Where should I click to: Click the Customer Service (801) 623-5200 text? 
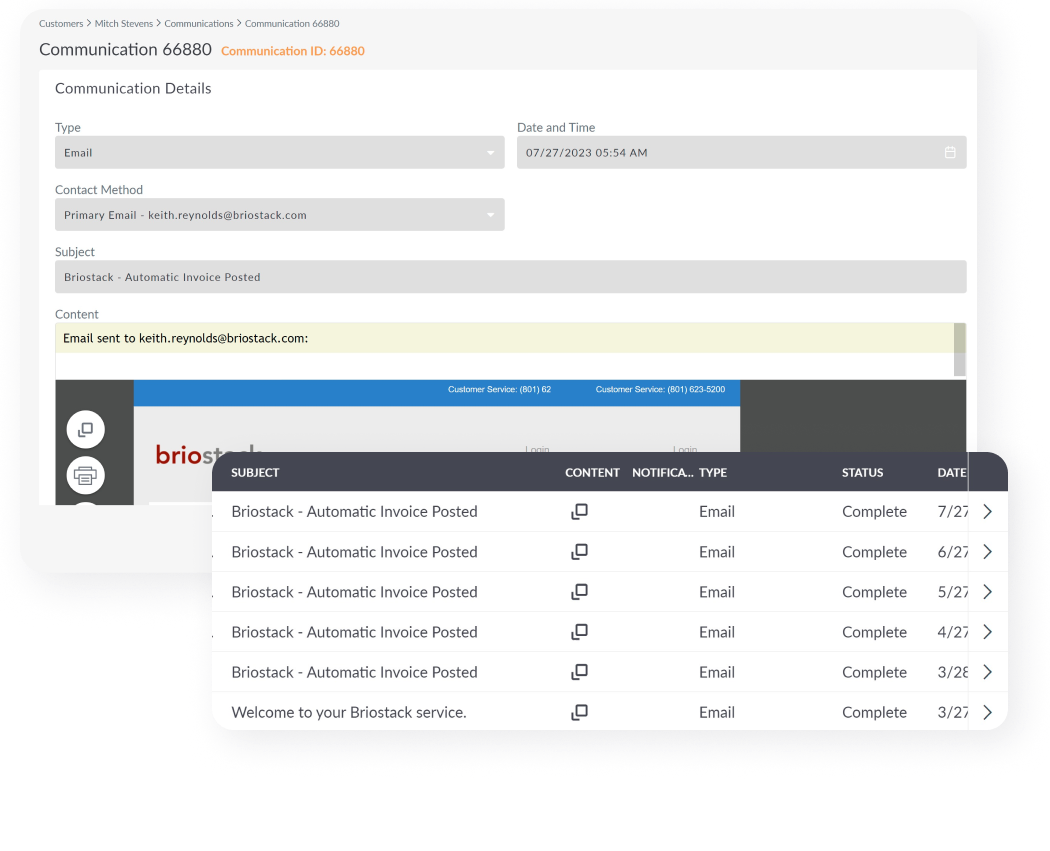click(660, 389)
